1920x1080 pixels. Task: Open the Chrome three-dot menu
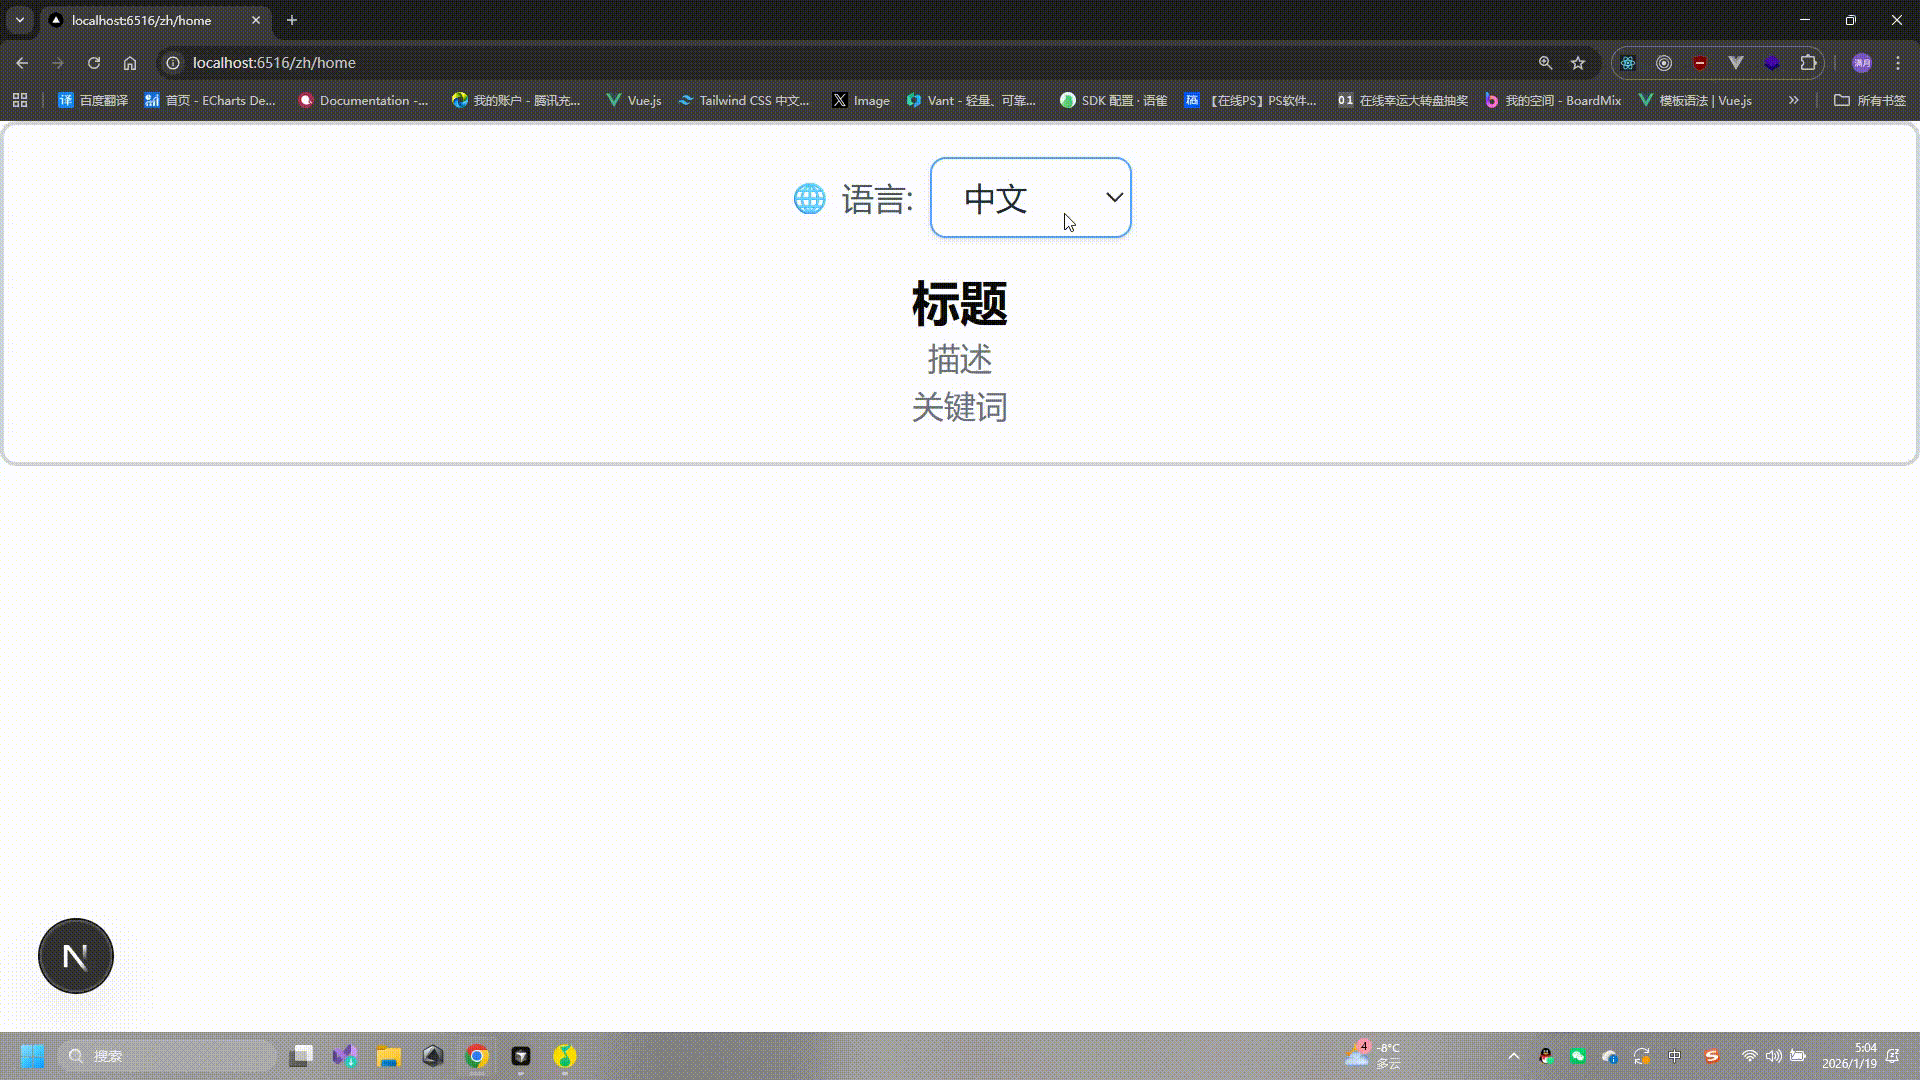[x=1898, y=62]
